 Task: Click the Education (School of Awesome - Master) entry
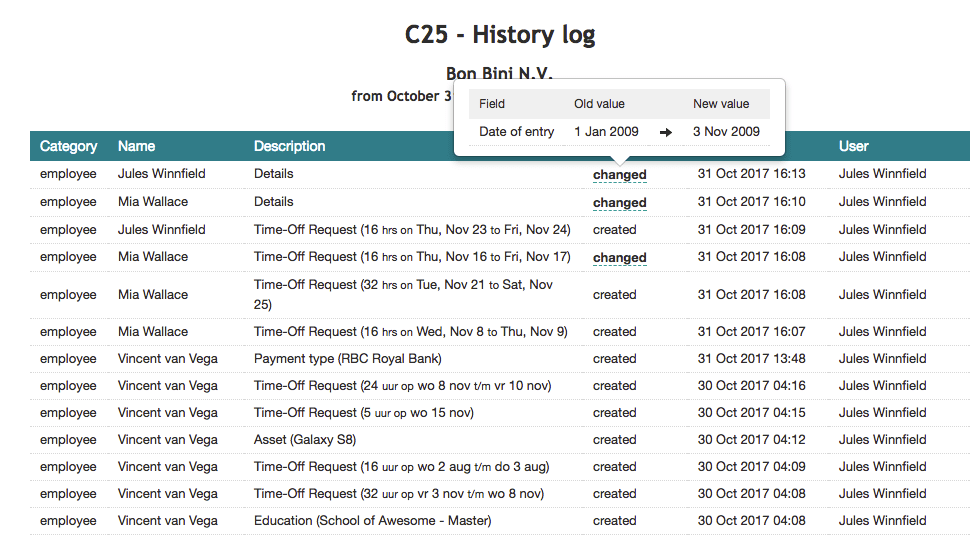372,521
